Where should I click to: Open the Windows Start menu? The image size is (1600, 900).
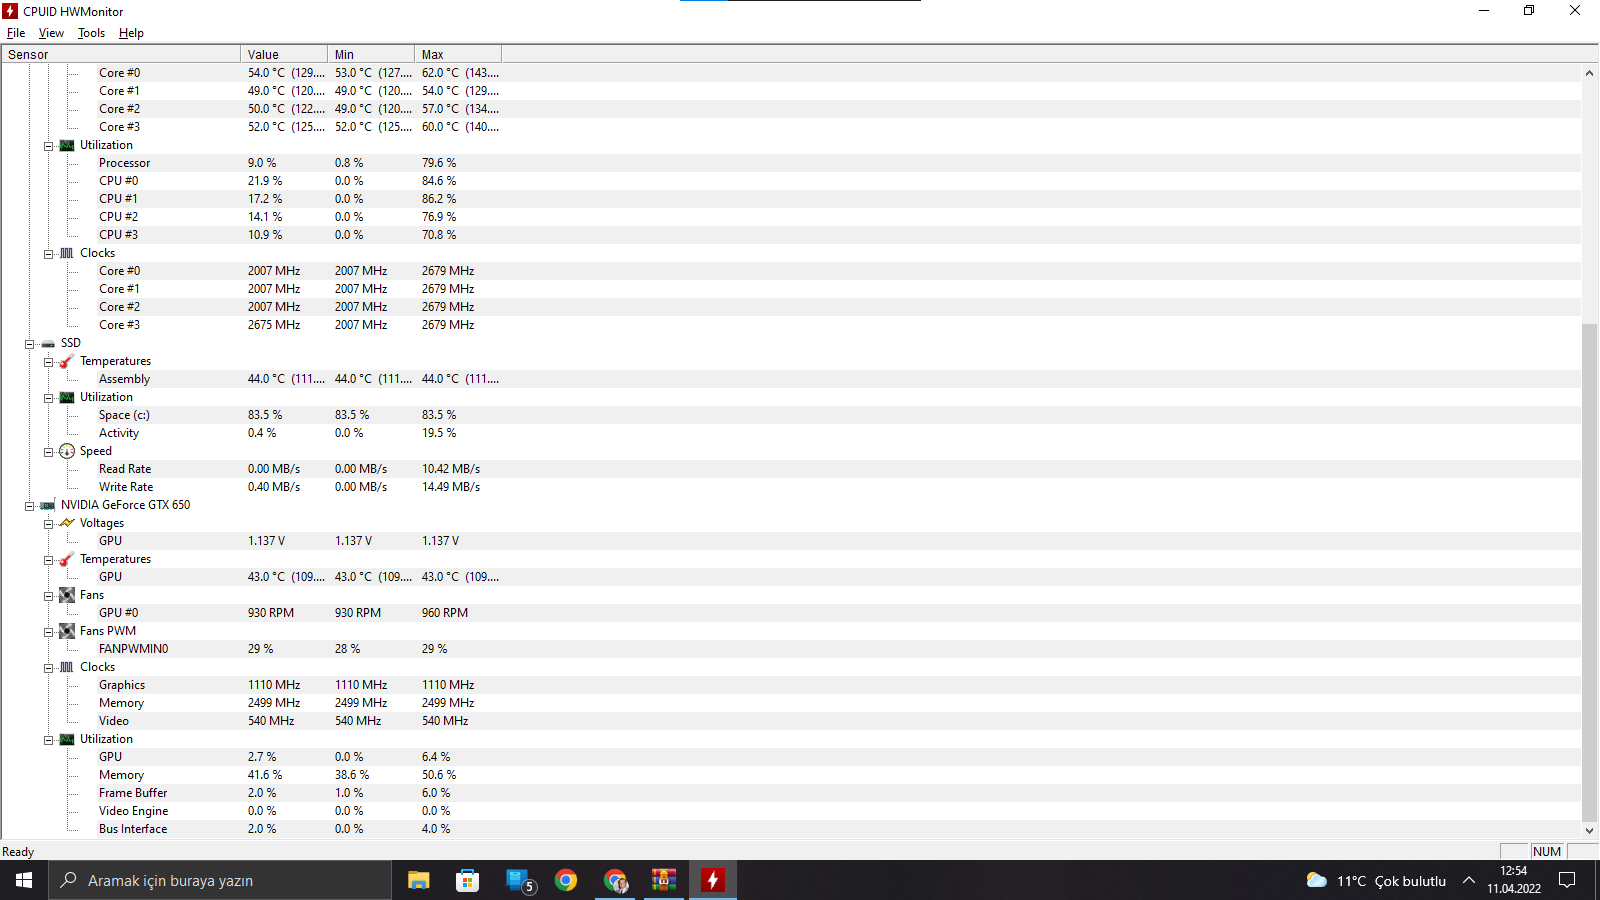24,880
